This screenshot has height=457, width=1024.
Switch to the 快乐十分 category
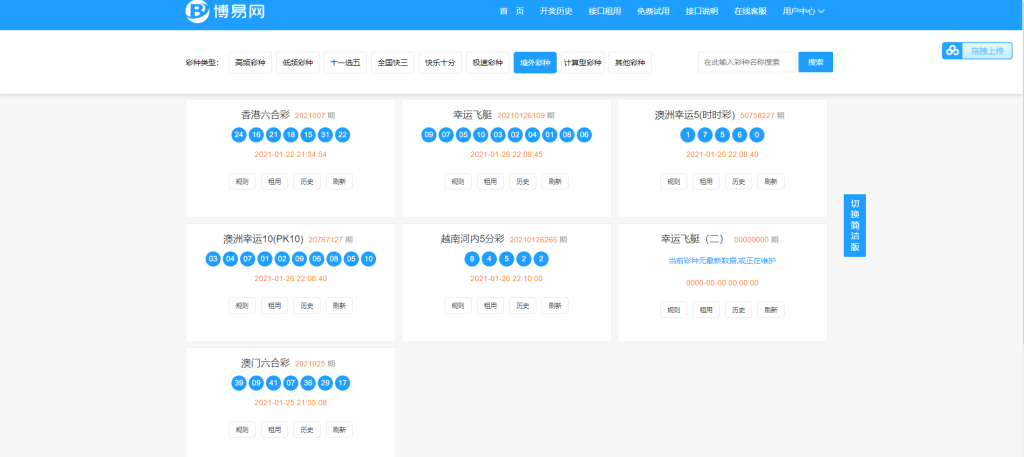(440, 63)
